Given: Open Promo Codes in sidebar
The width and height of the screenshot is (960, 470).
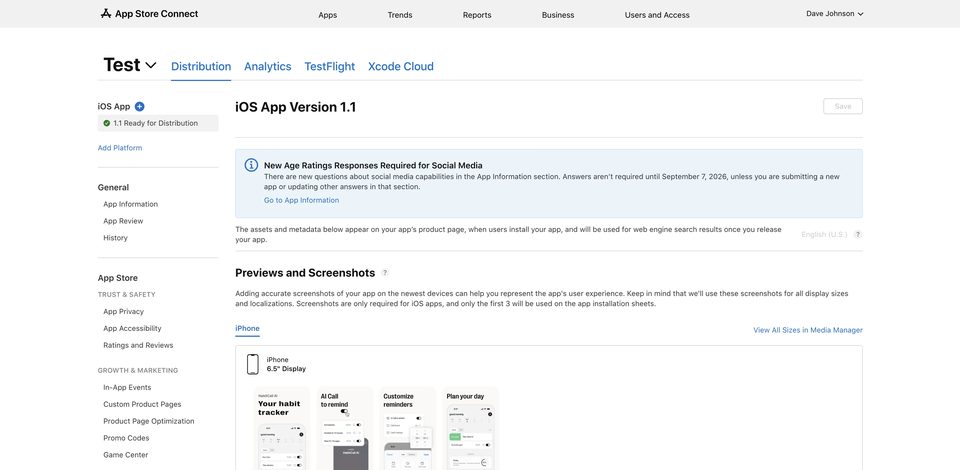Looking at the screenshot, I should (126, 438).
